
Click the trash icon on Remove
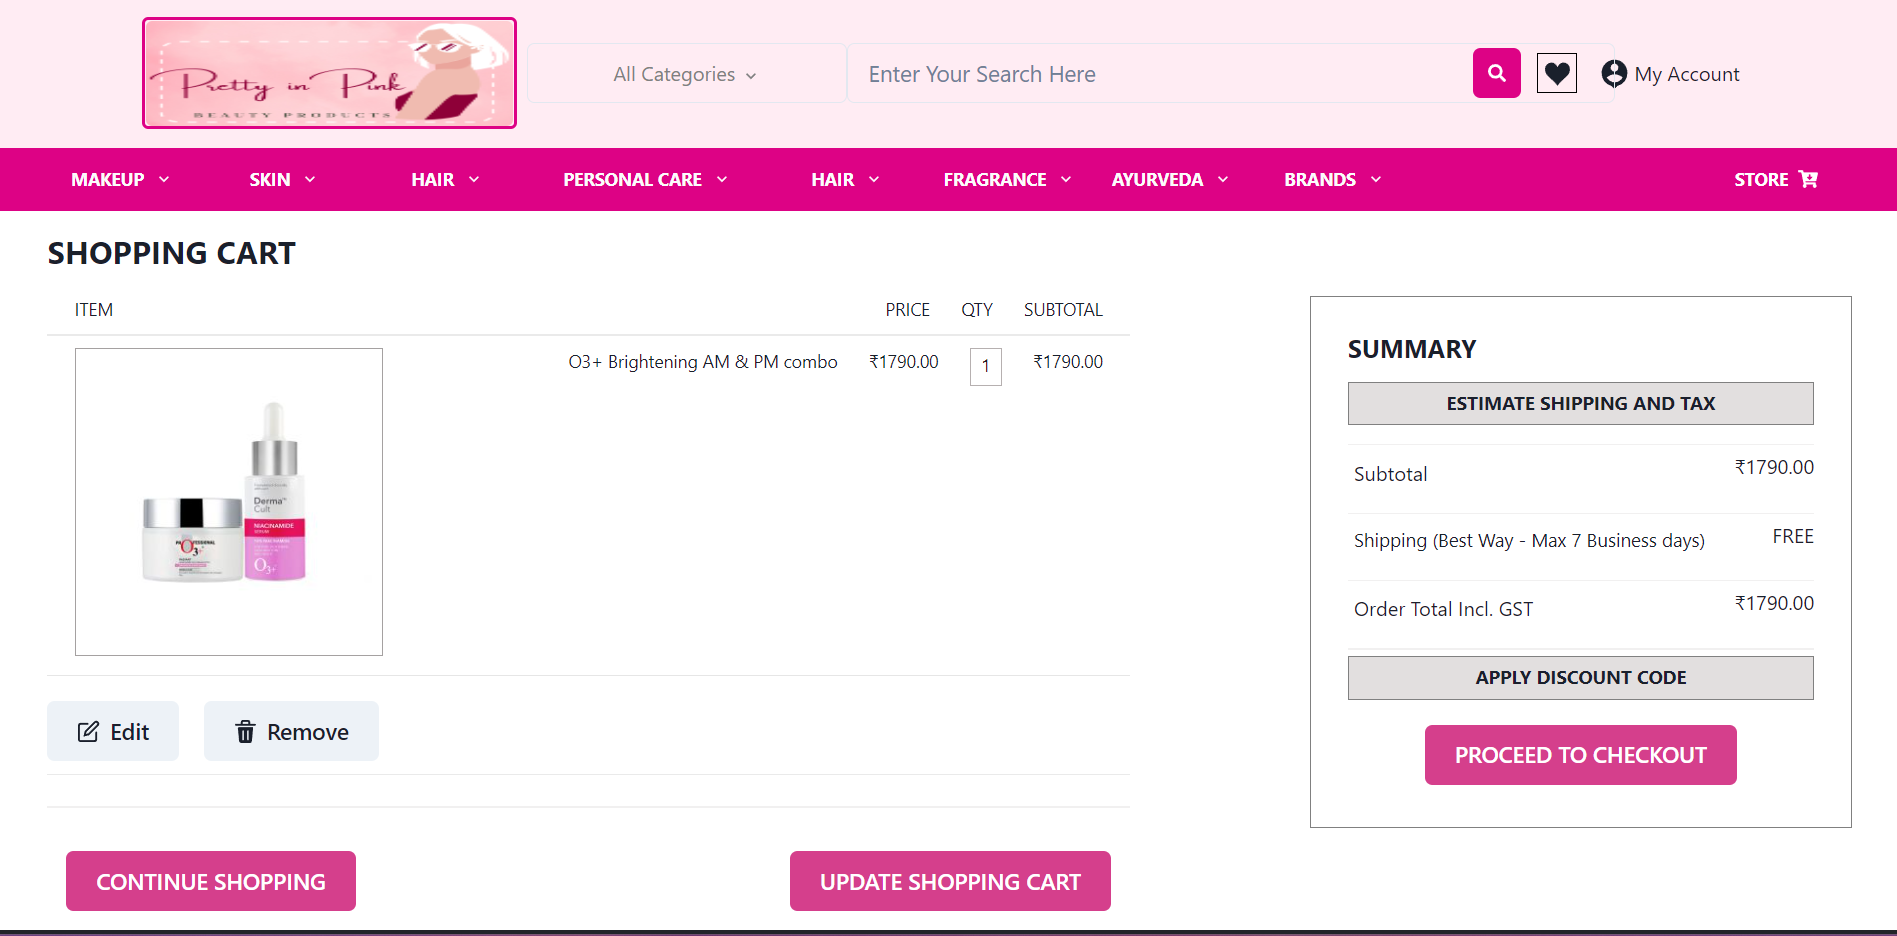click(245, 732)
